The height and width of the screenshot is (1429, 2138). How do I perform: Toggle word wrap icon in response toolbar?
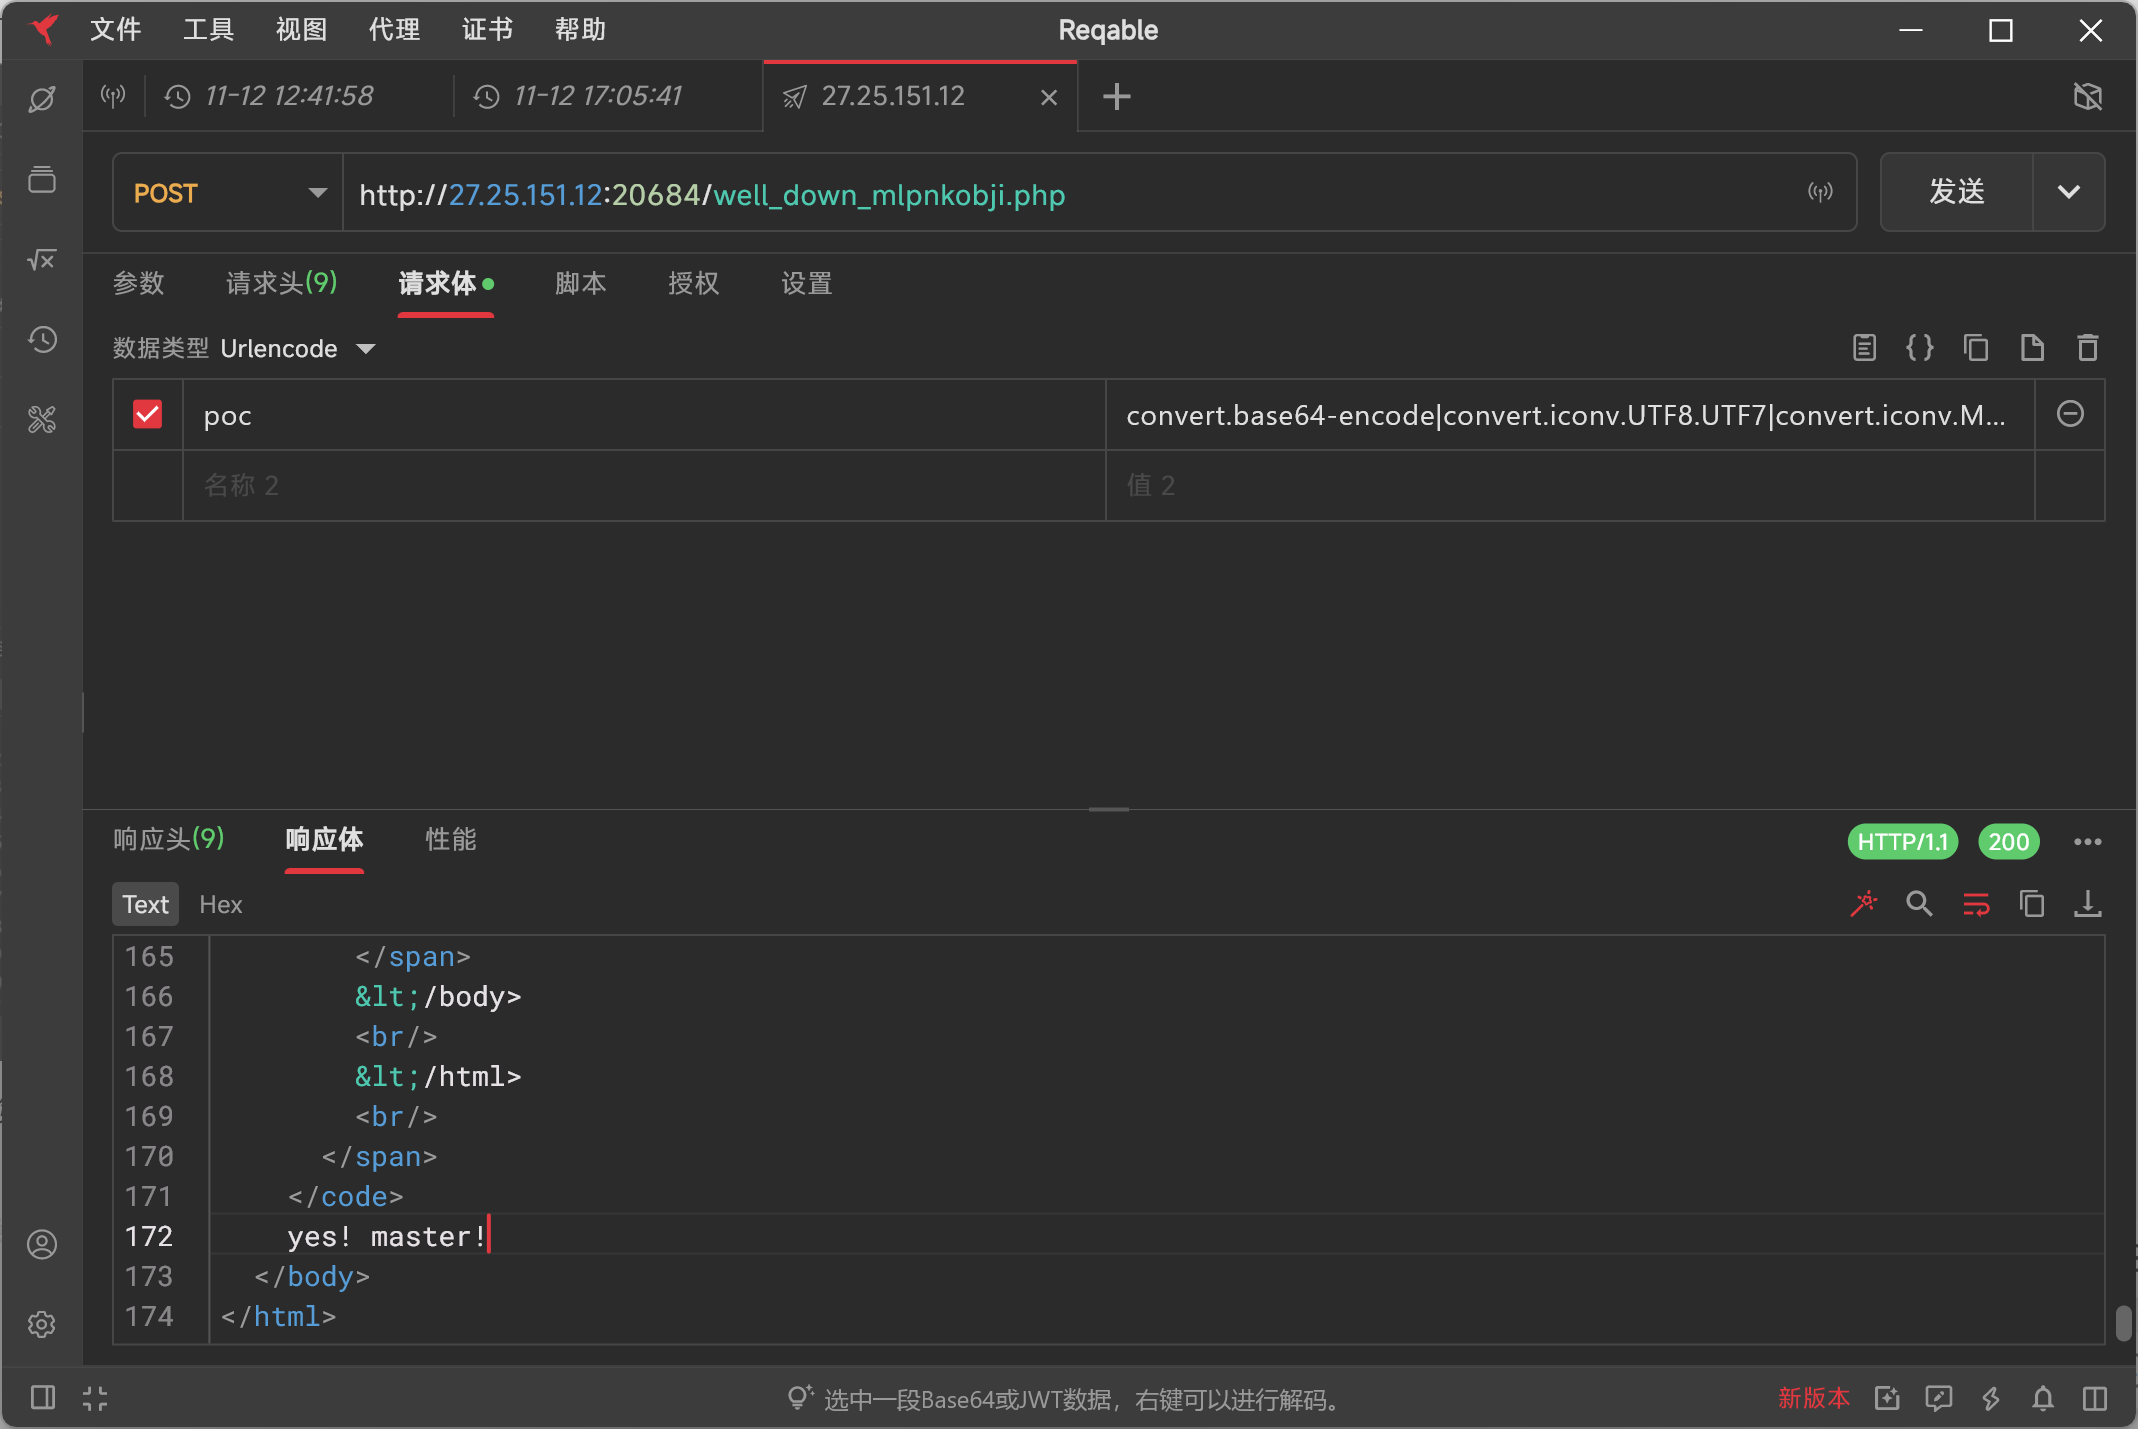point(1976,904)
